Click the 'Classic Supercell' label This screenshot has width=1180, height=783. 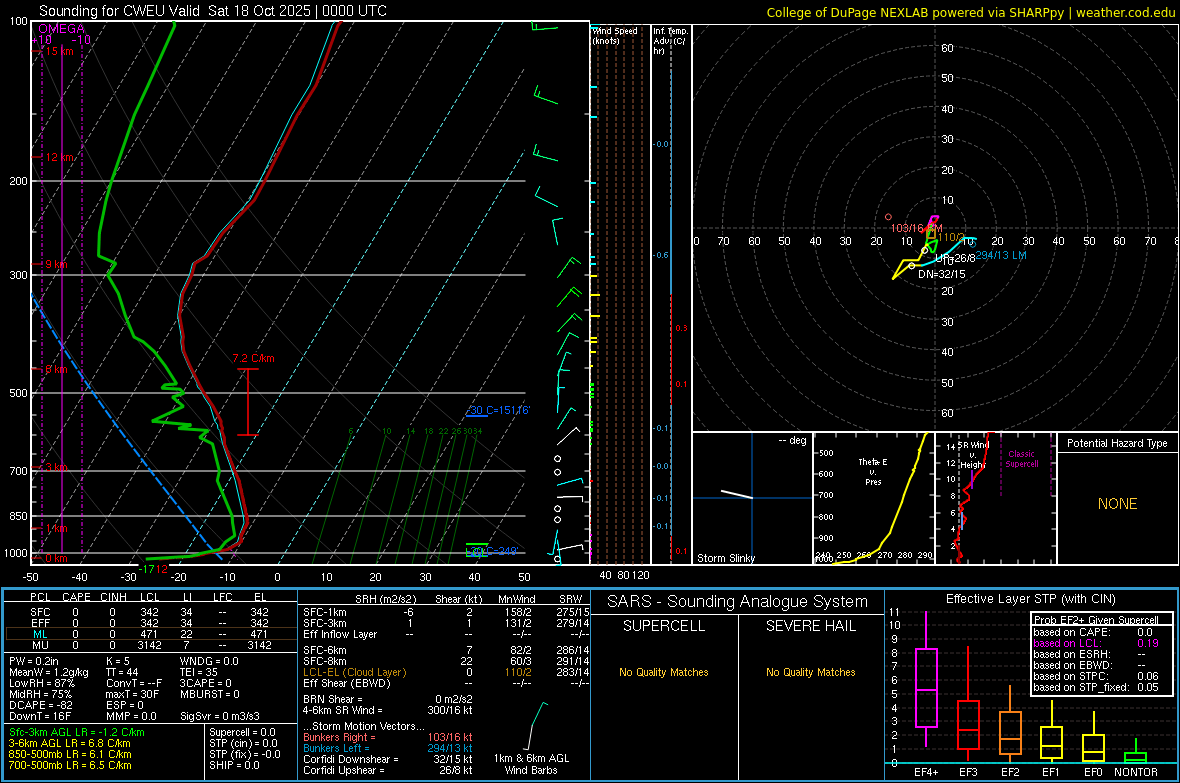[x=1021, y=459]
